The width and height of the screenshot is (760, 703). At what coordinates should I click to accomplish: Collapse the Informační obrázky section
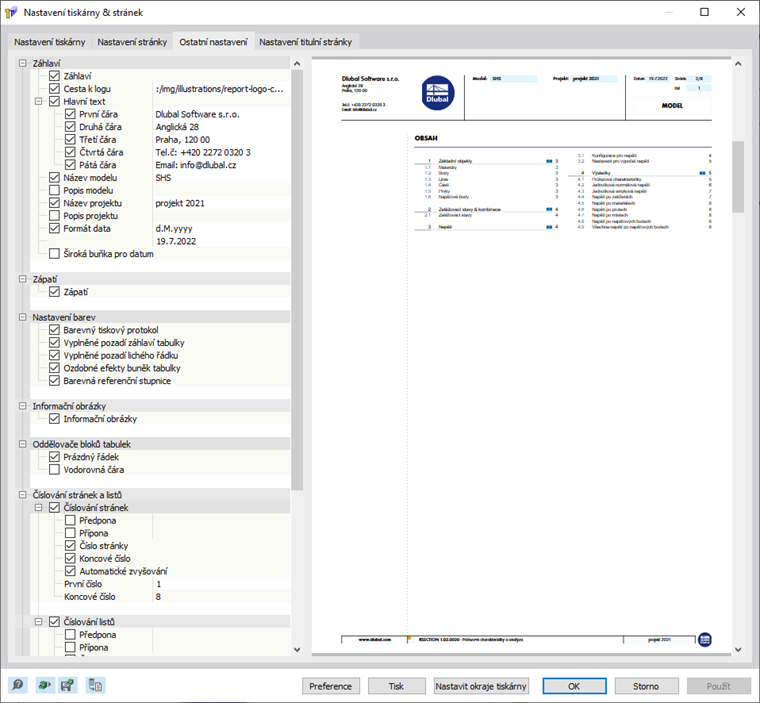click(x=22, y=406)
